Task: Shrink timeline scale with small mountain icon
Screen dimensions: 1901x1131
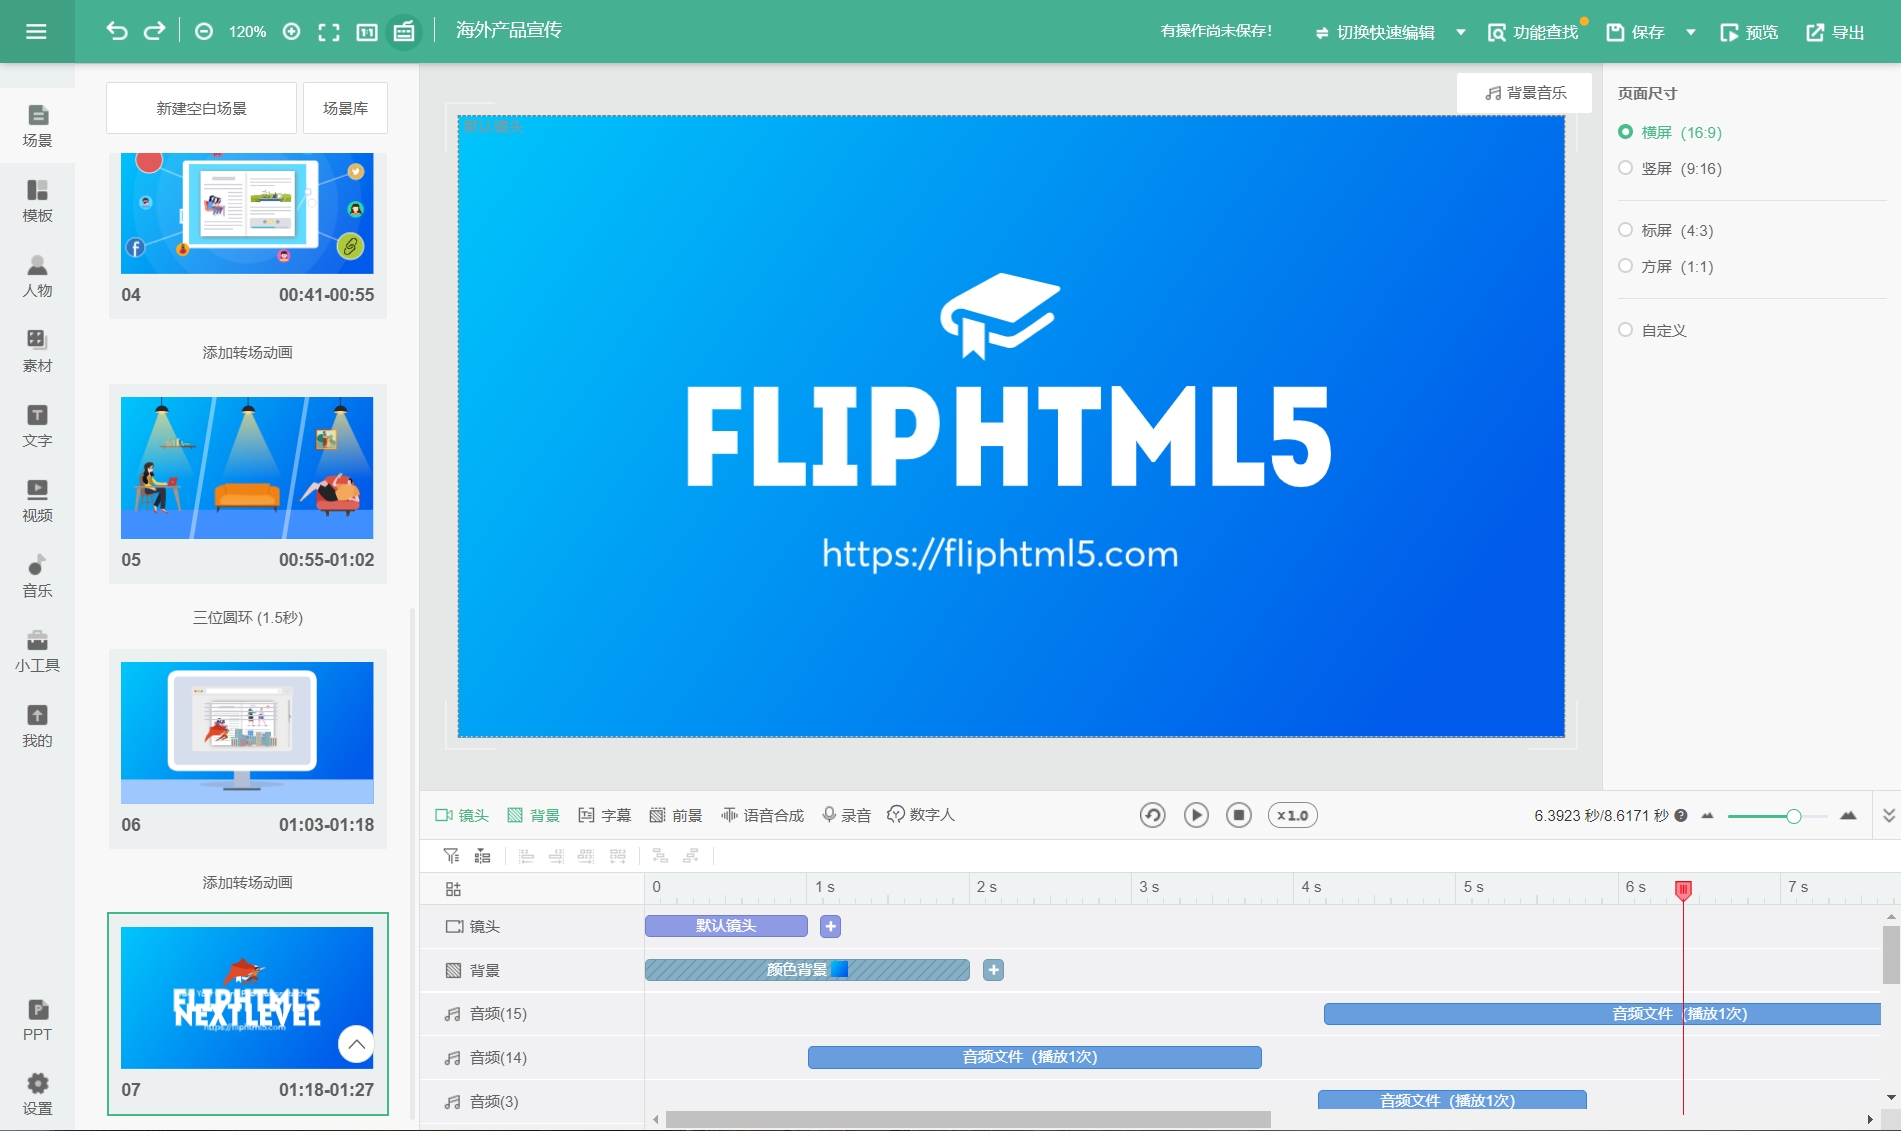Action: click(x=1708, y=816)
